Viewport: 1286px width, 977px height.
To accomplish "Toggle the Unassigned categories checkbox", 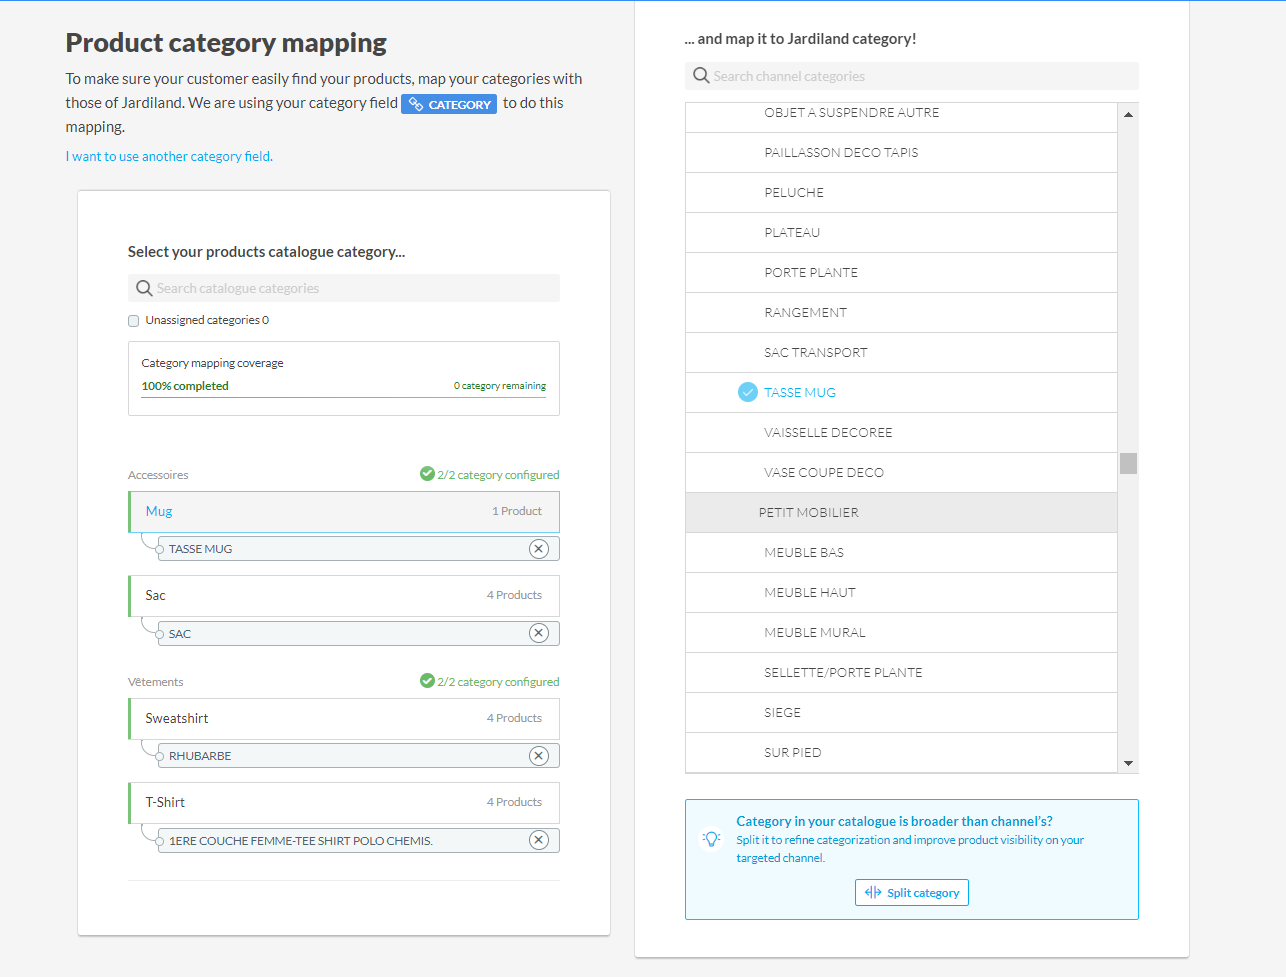I will tap(134, 321).
